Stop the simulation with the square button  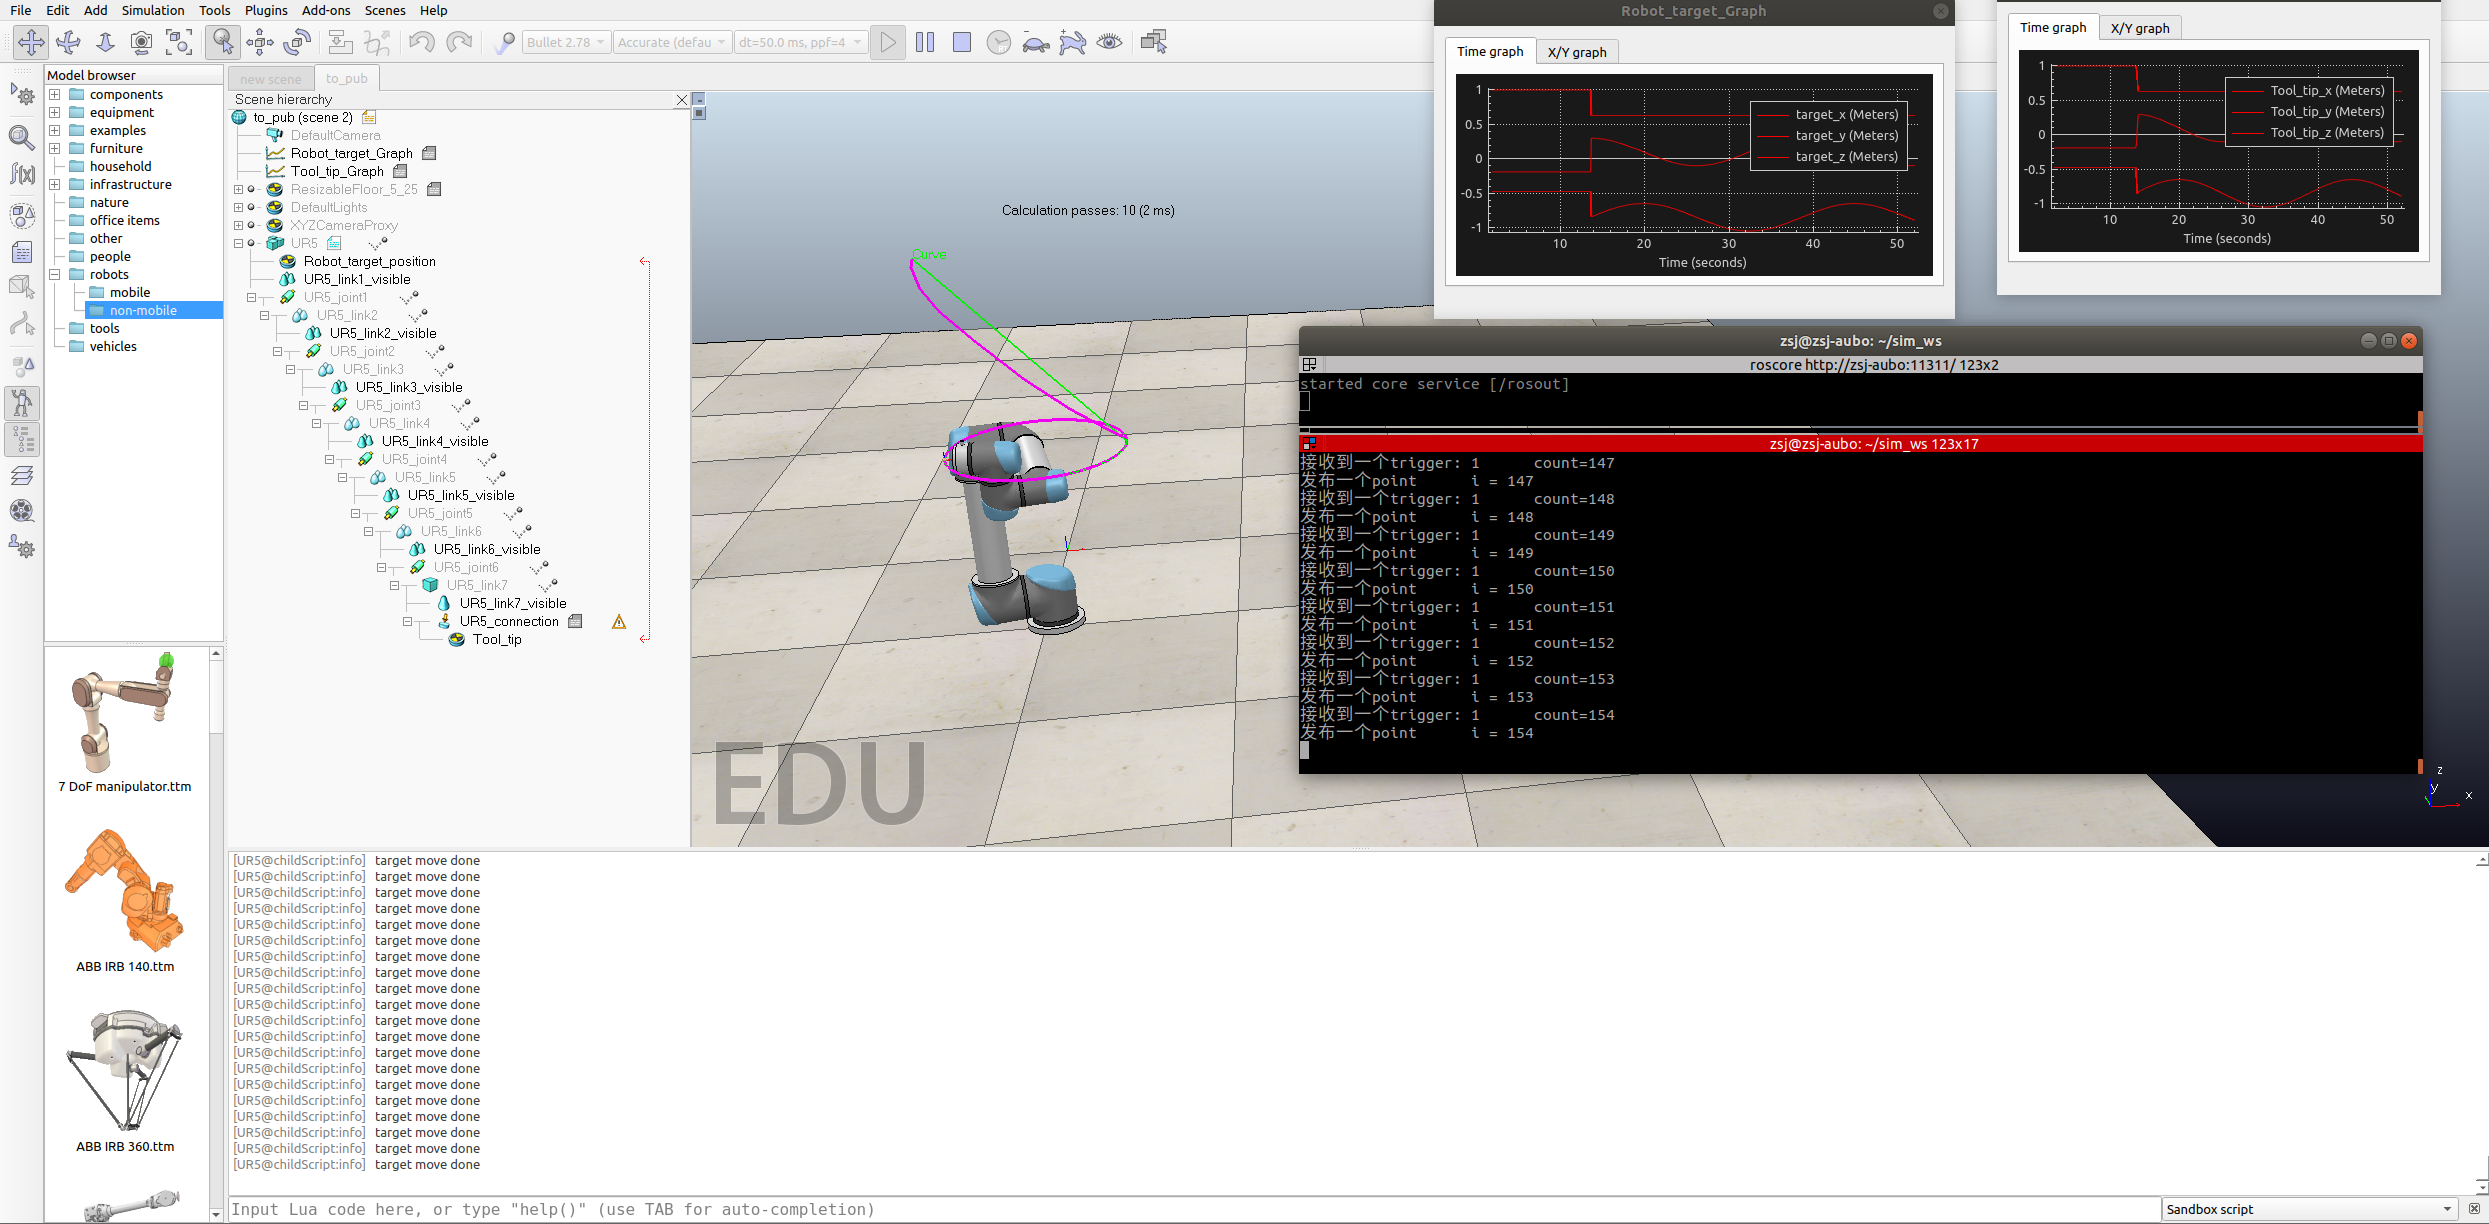click(962, 42)
